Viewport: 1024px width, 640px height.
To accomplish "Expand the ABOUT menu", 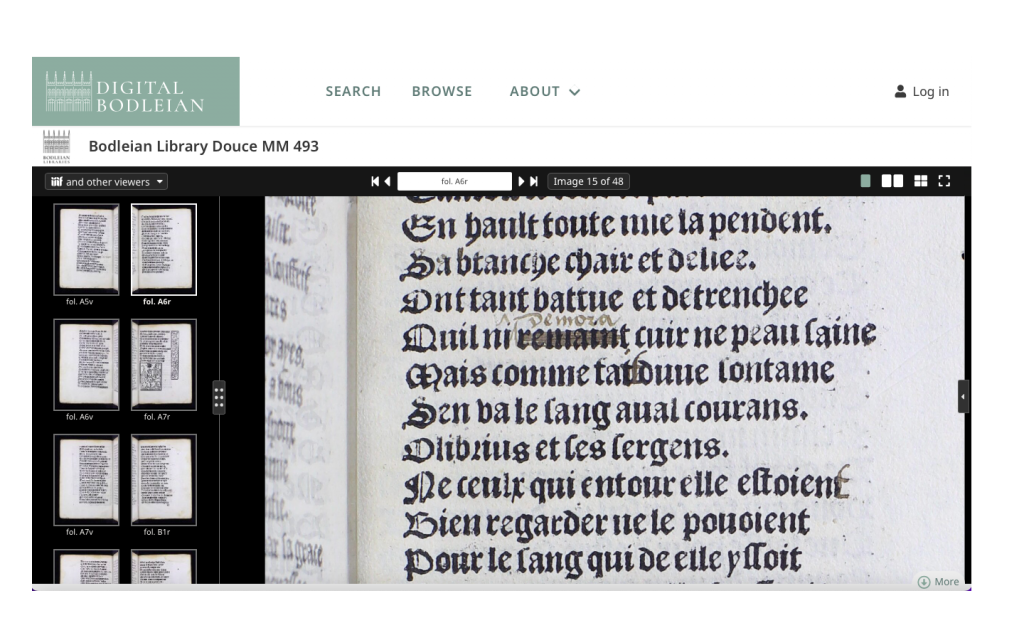I will [x=545, y=91].
